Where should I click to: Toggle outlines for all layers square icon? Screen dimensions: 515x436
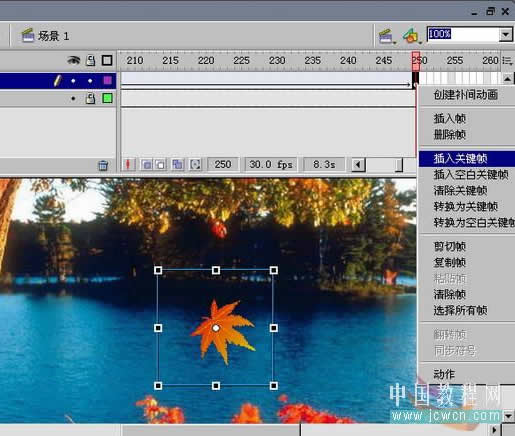coord(107,60)
